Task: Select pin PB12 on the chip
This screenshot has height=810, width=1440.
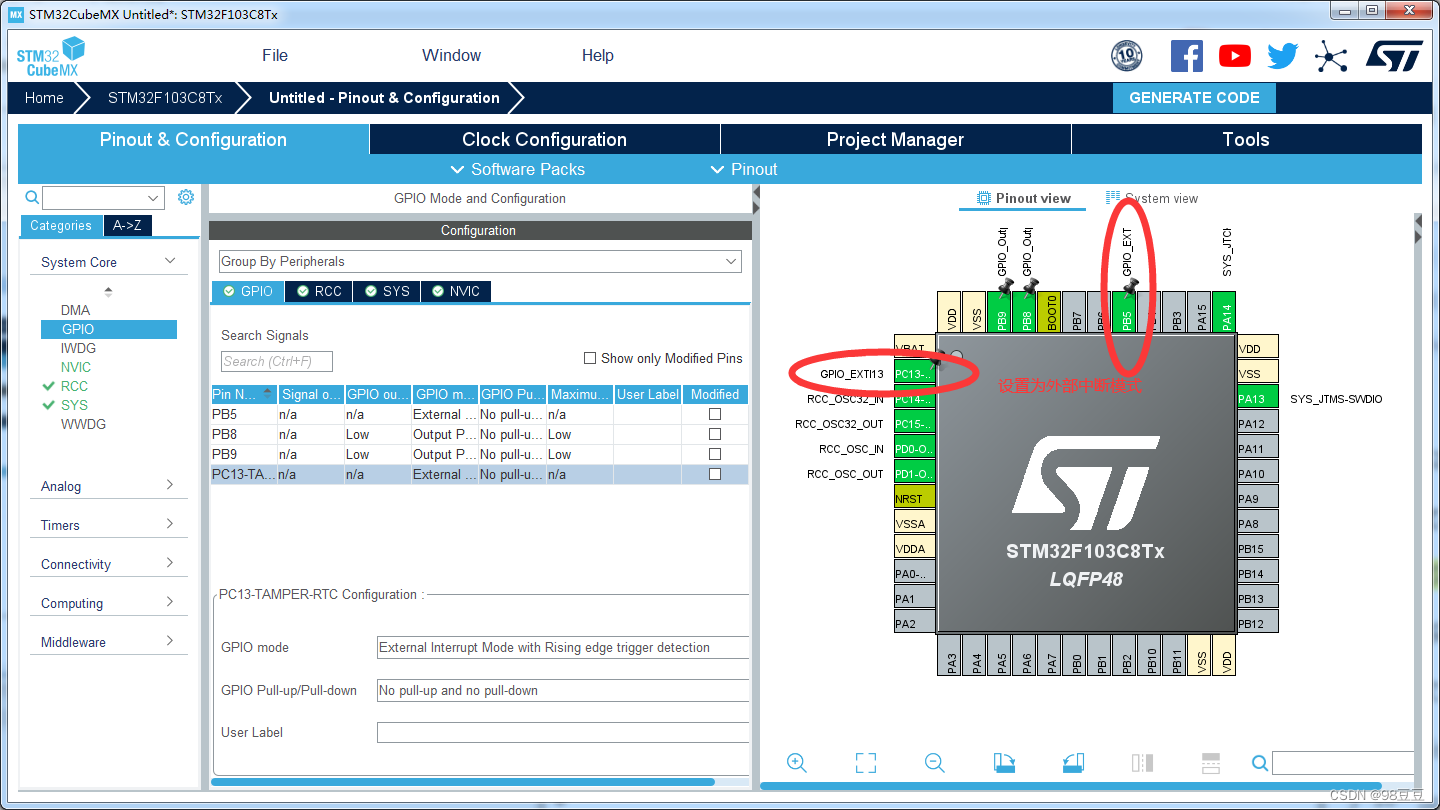Action: coord(1257,623)
